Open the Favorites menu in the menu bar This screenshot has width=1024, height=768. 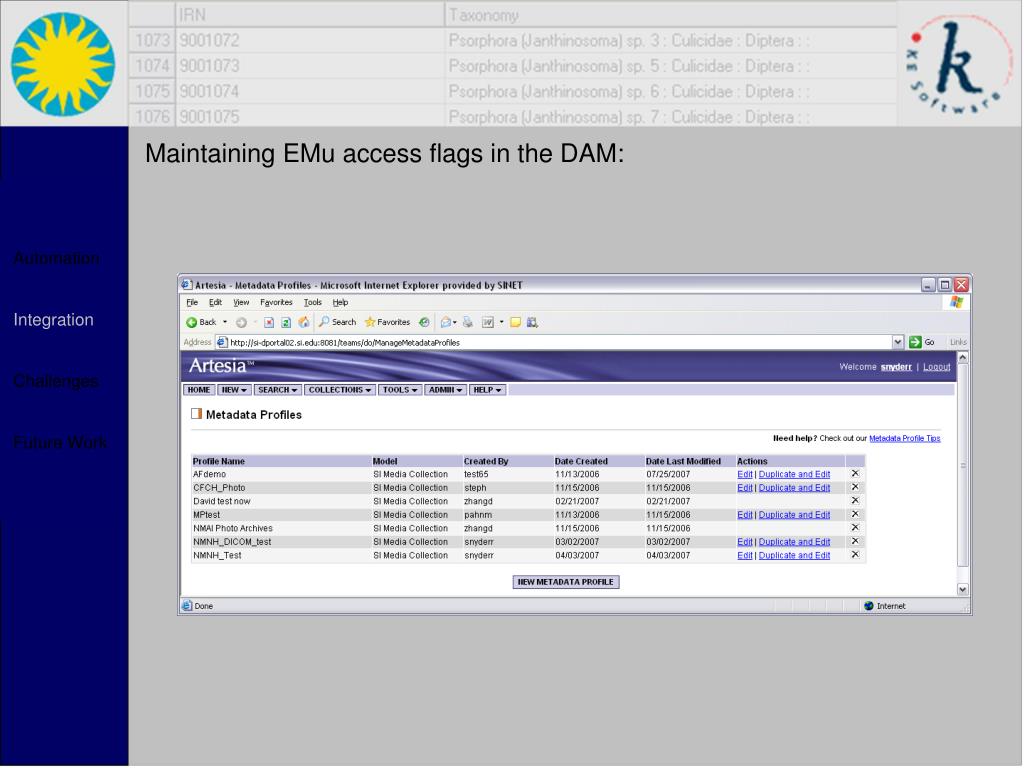276,303
